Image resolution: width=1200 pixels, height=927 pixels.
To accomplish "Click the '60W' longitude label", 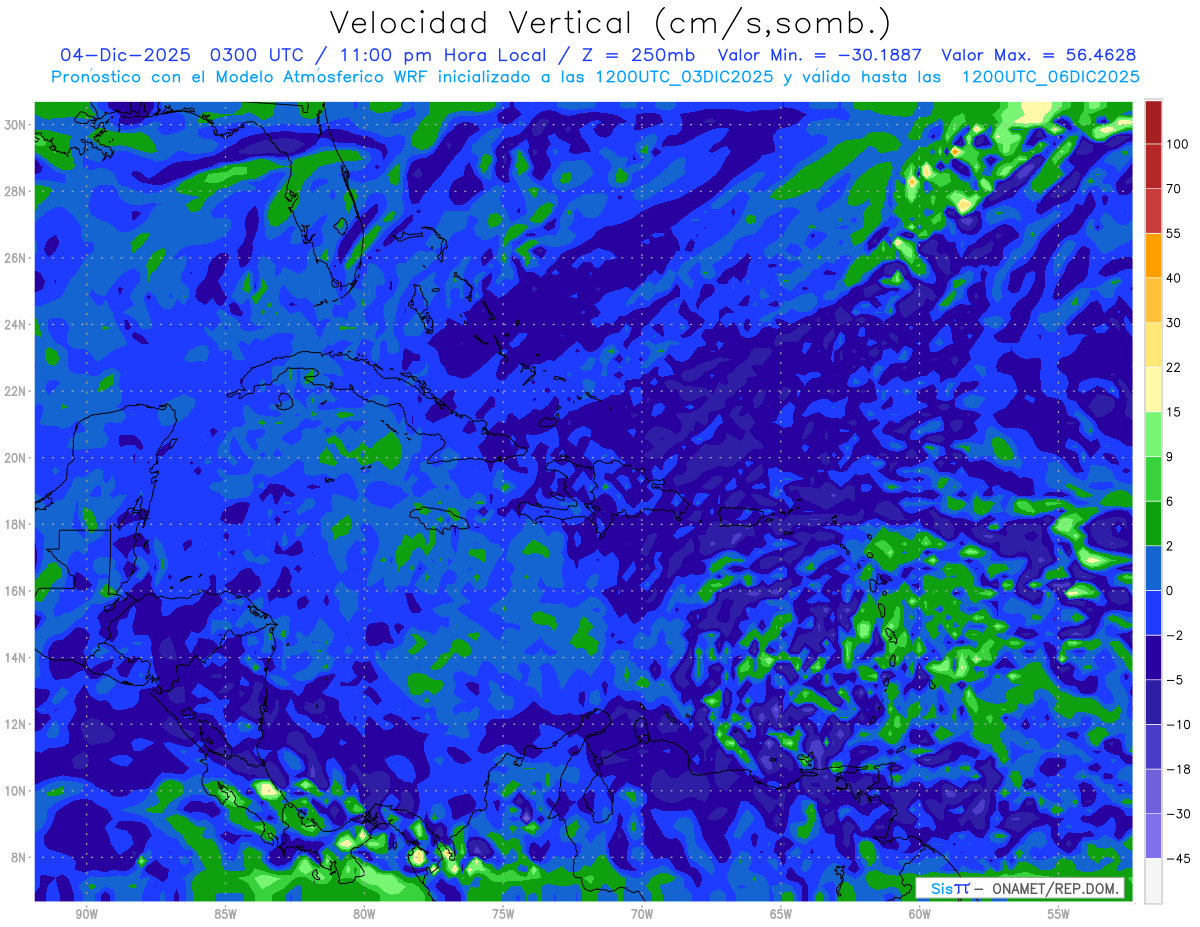I will point(920,914).
